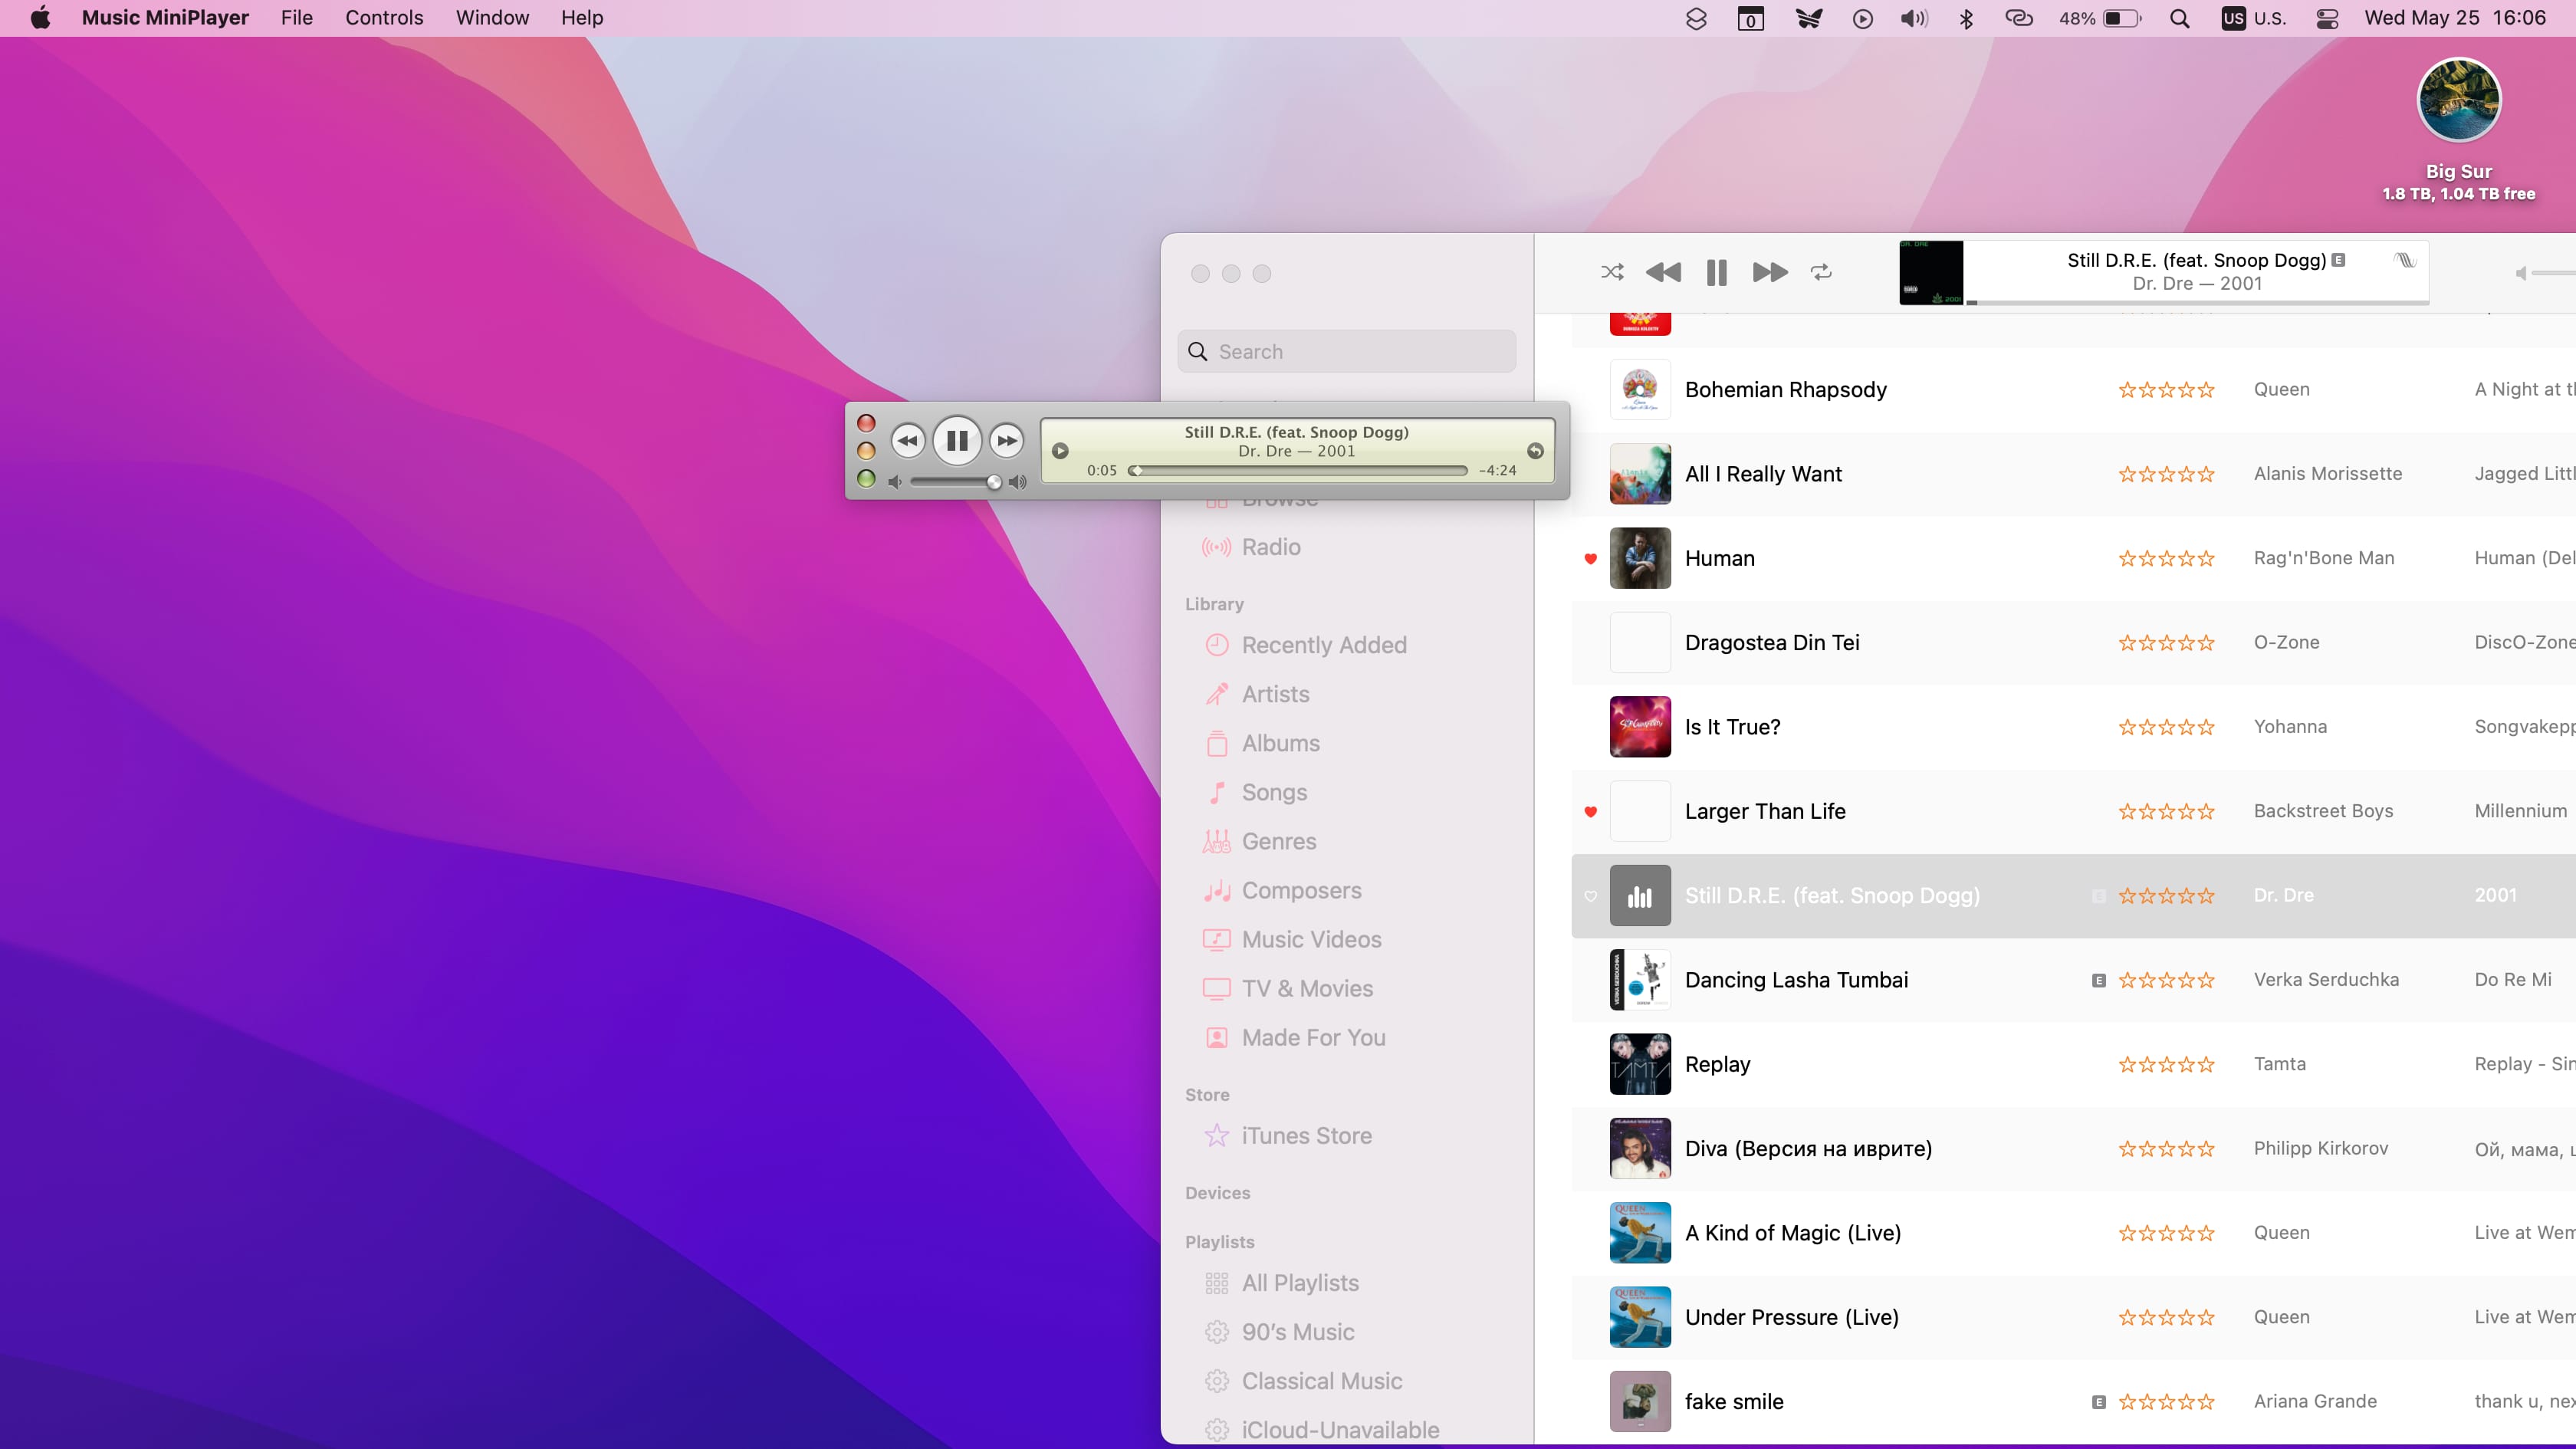Open the iCloud-Unavailable playlist
2576x1449 pixels.
click(1321, 1430)
